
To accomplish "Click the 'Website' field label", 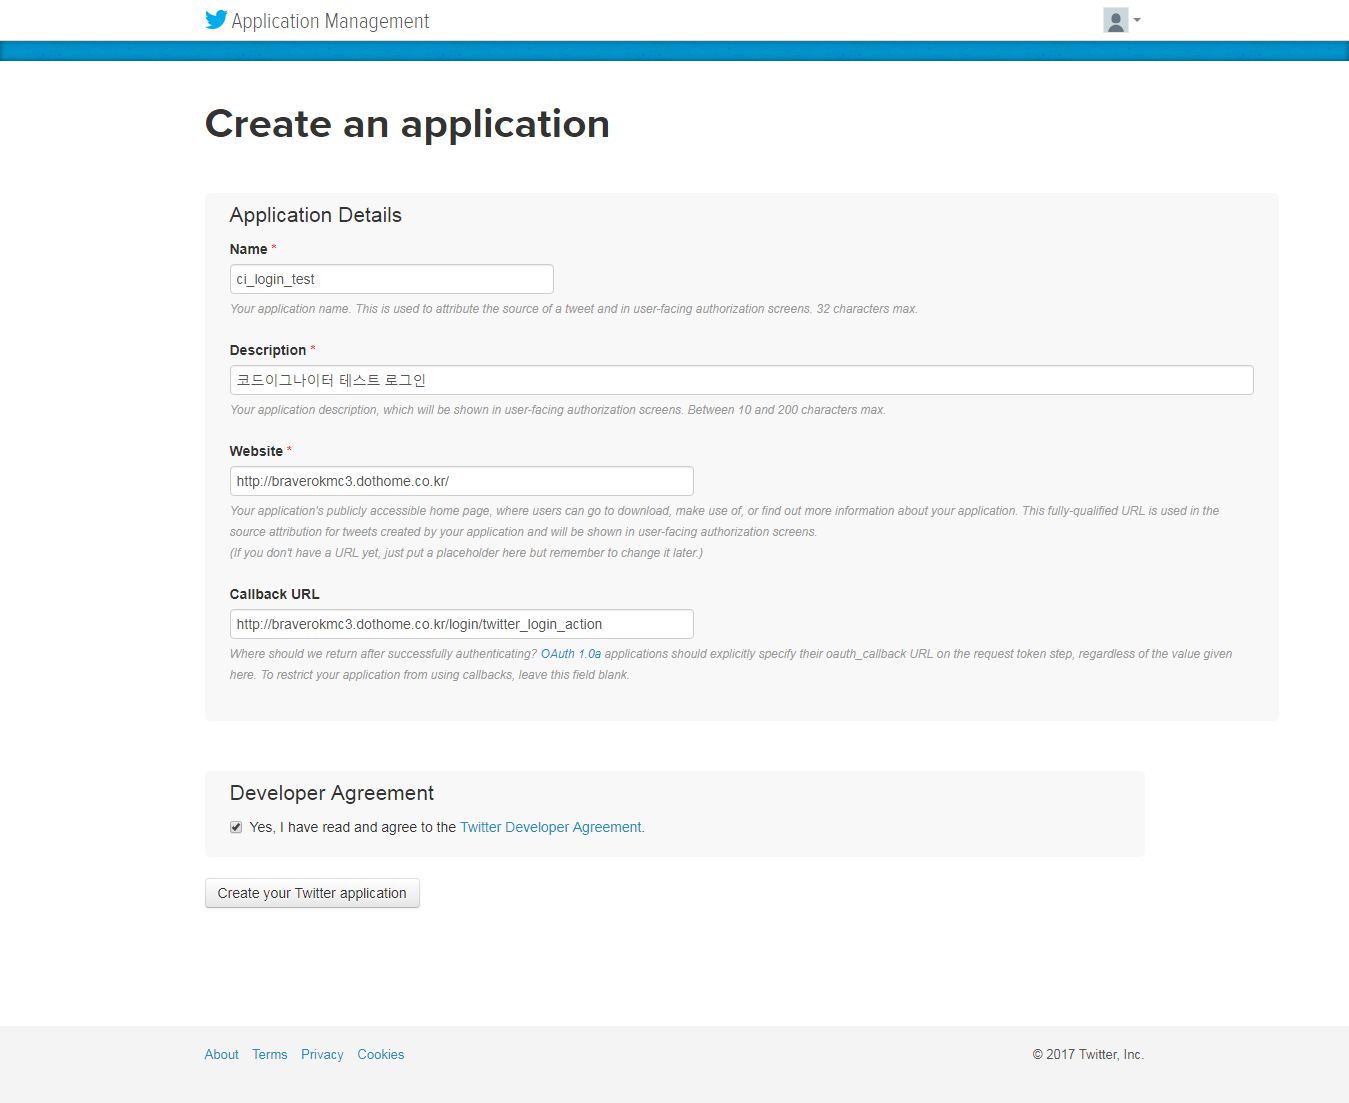I will [257, 451].
